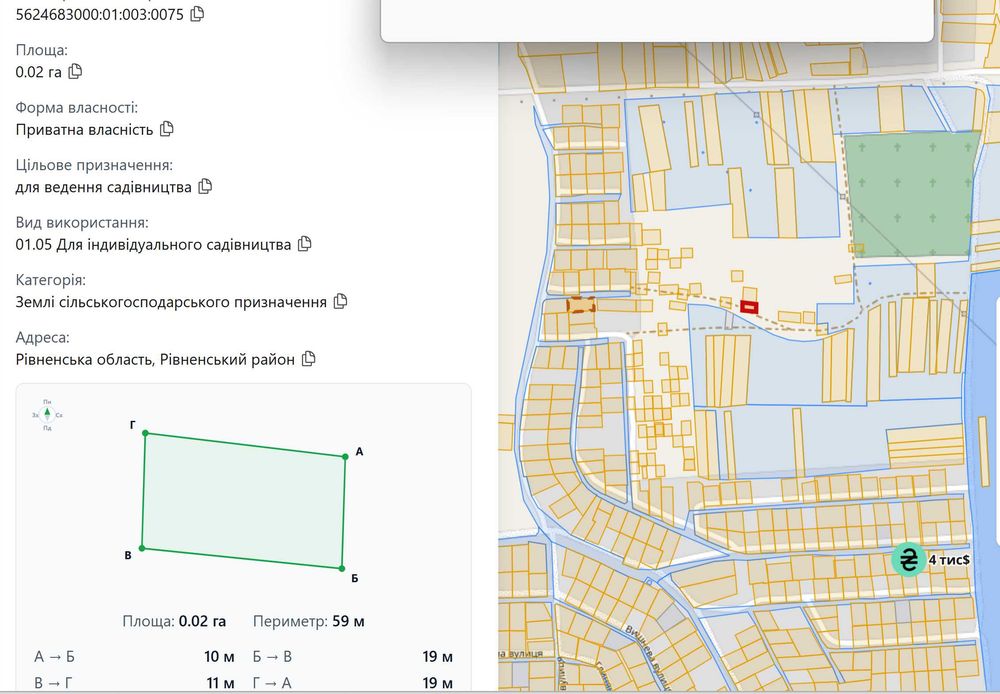Viewport: 1000px width, 694px height.
Task: Copy the Приватна власність ownership text
Action: 166,129
